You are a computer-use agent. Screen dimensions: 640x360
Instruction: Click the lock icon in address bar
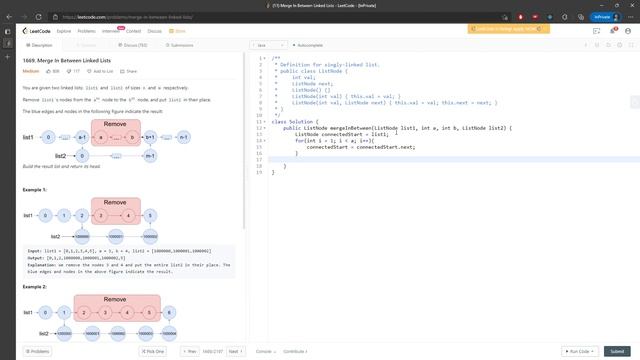[55, 17]
